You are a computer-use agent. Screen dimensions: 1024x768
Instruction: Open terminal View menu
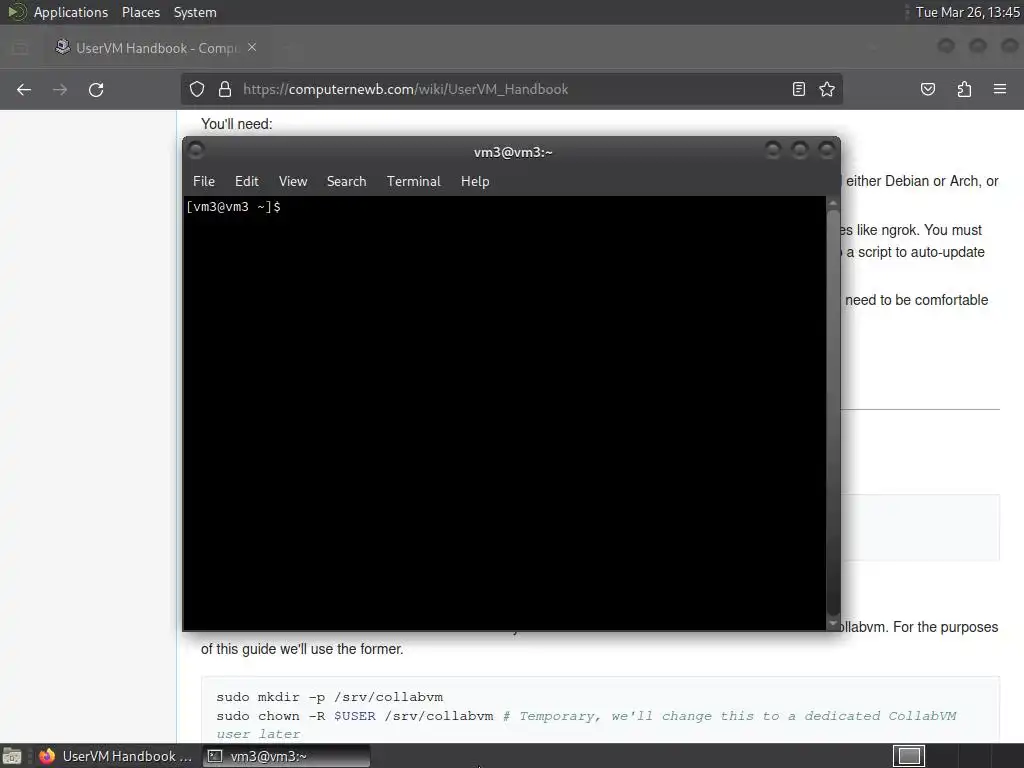[x=293, y=182]
